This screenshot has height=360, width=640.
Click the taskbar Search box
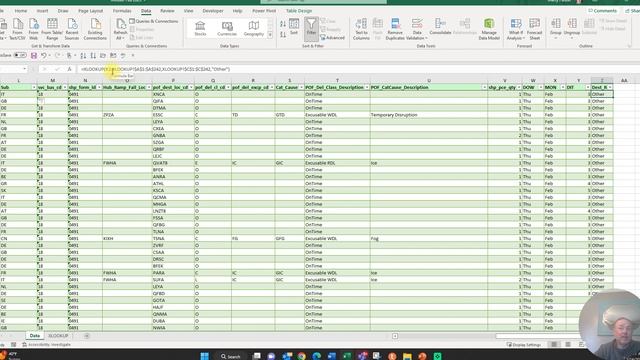tap(231, 356)
